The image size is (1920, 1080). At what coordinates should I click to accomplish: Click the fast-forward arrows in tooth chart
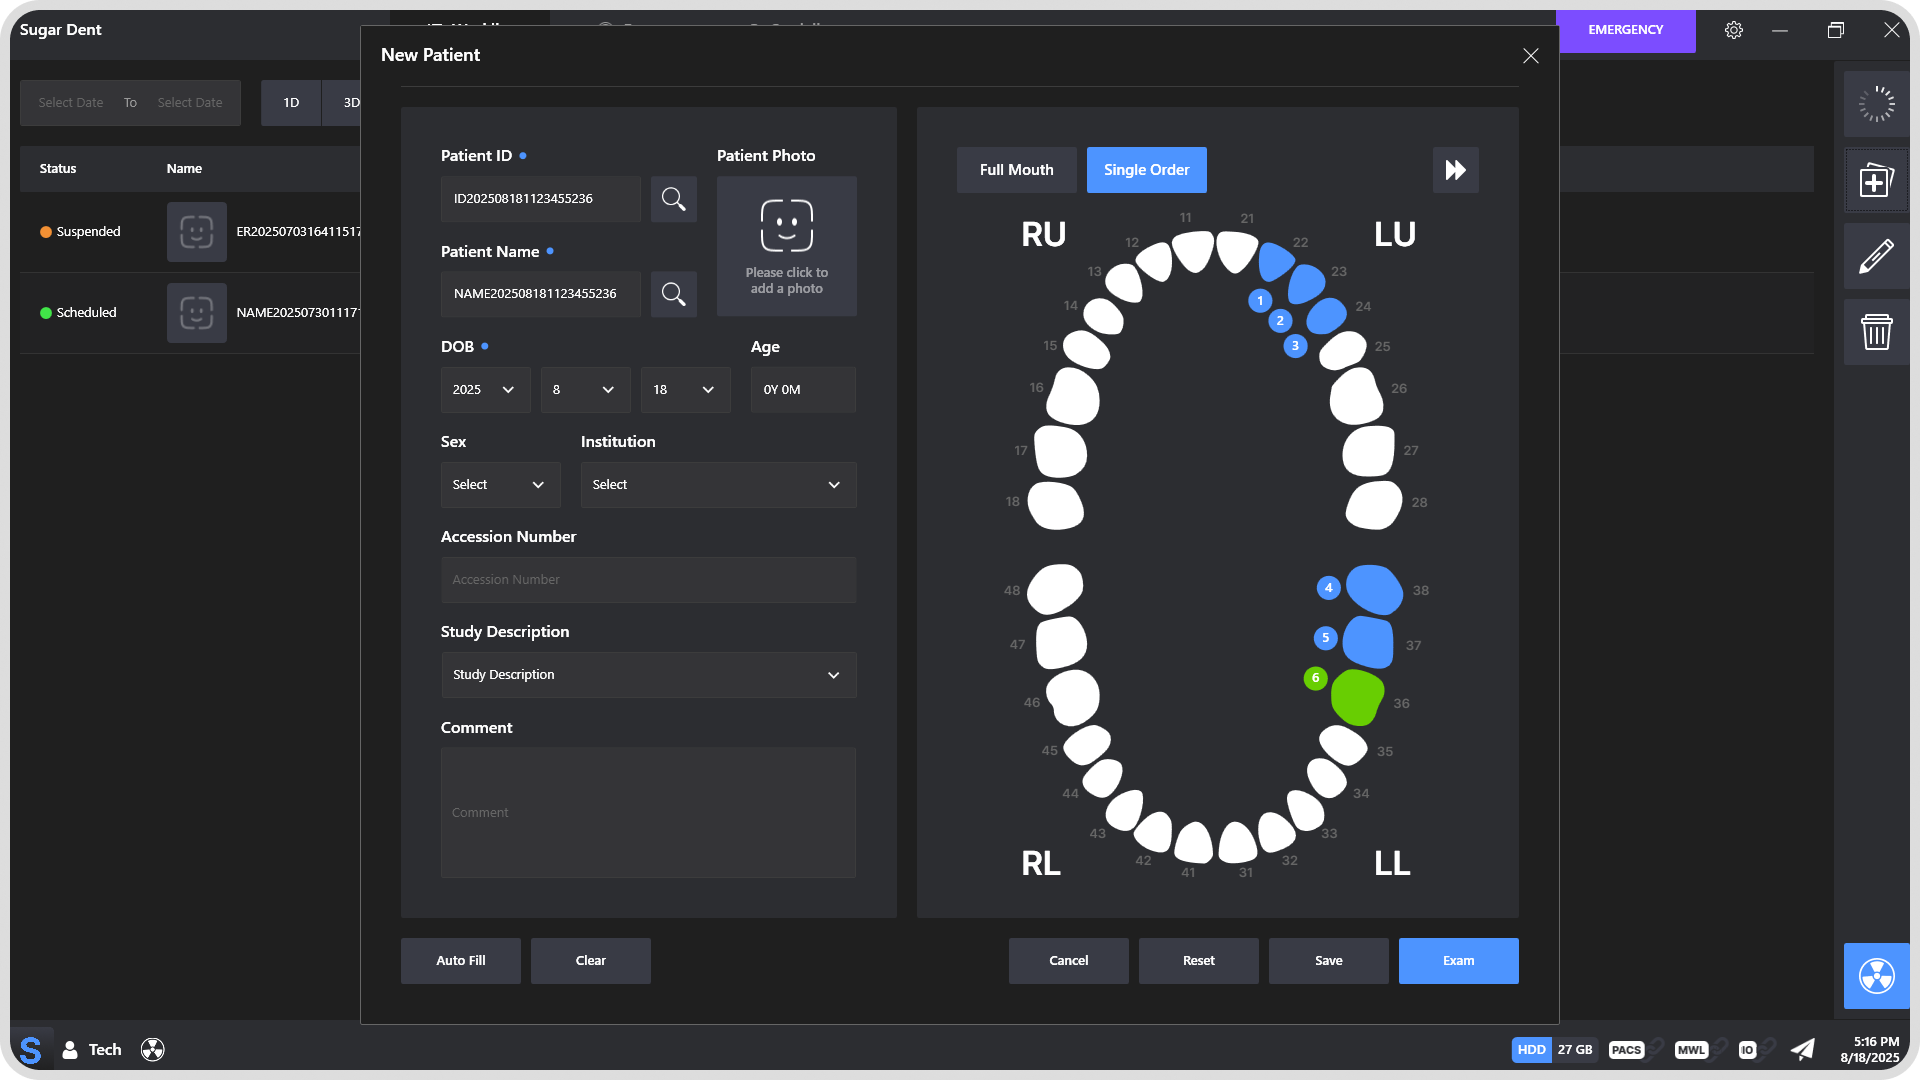1455,170
